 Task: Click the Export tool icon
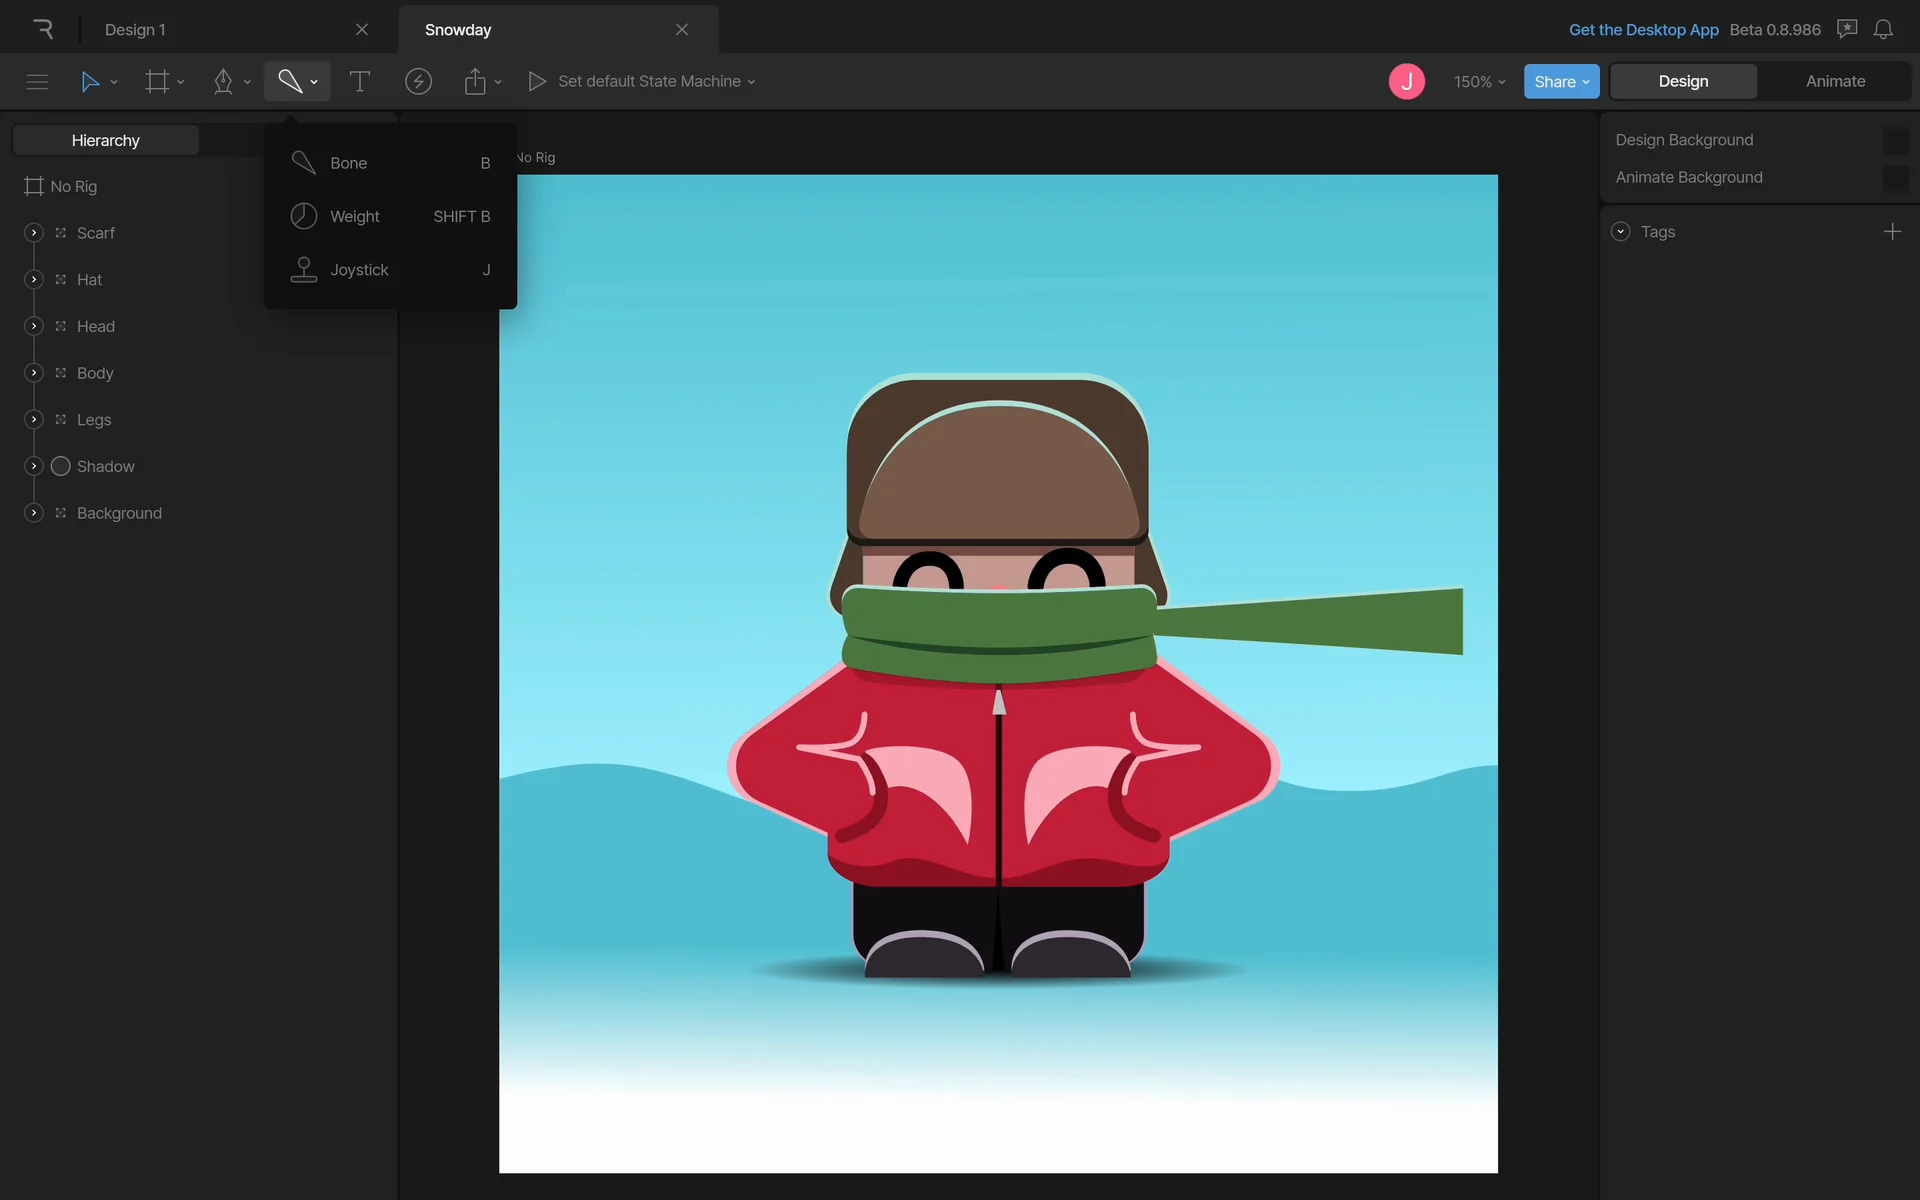tap(475, 81)
